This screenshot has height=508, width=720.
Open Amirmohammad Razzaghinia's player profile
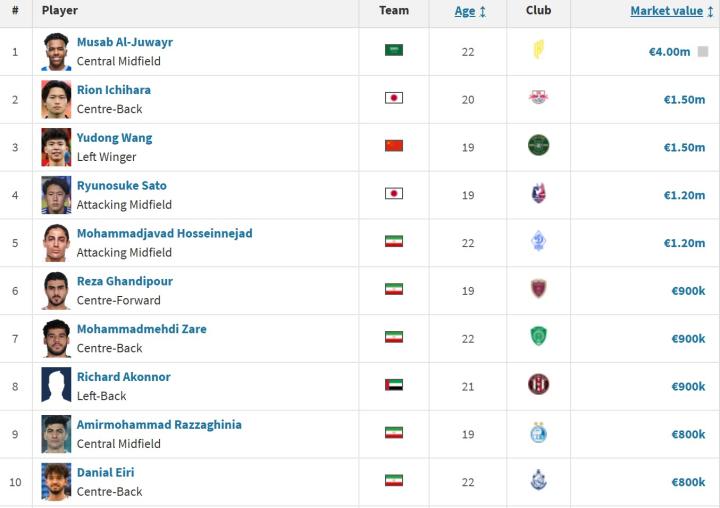pyautogui.click(x=159, y=424)
